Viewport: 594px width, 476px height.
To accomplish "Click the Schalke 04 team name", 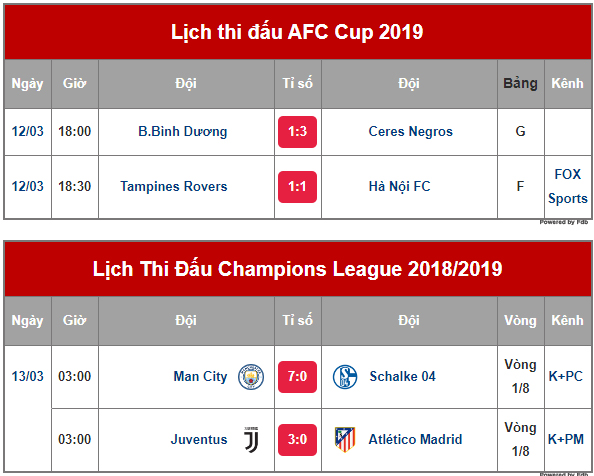I will [x=402, y=376].
